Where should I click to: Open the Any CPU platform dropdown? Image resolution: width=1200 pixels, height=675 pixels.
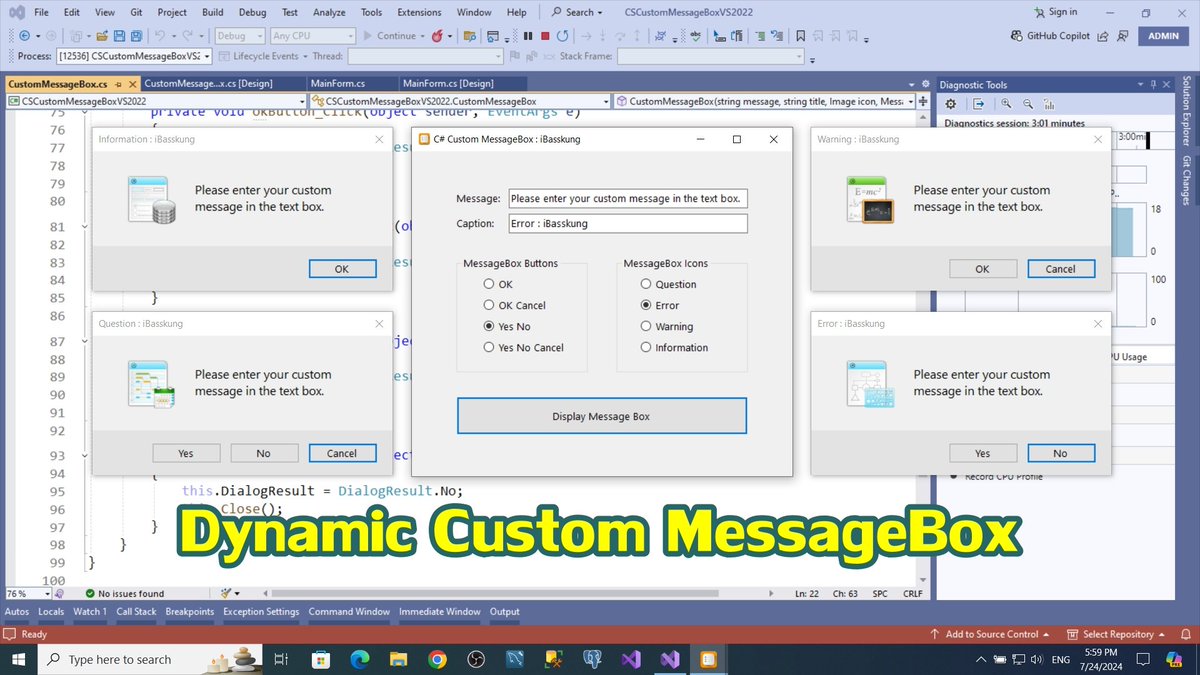tap(312, 36)
